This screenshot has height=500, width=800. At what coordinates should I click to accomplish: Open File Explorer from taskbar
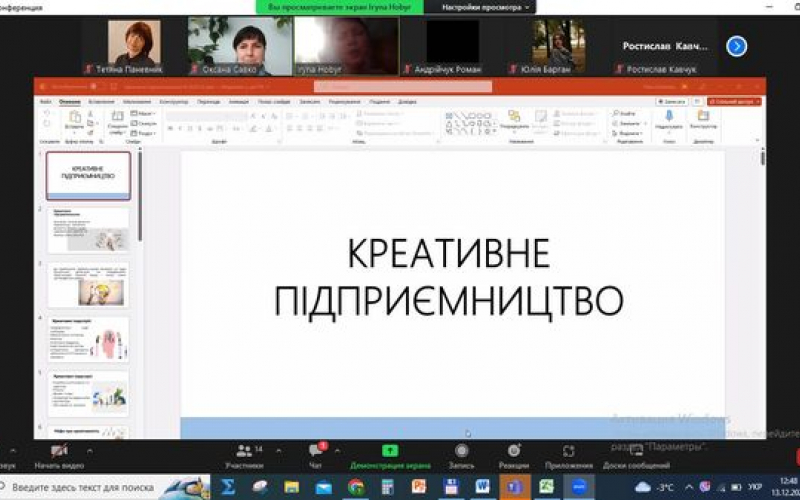[291, 487]
